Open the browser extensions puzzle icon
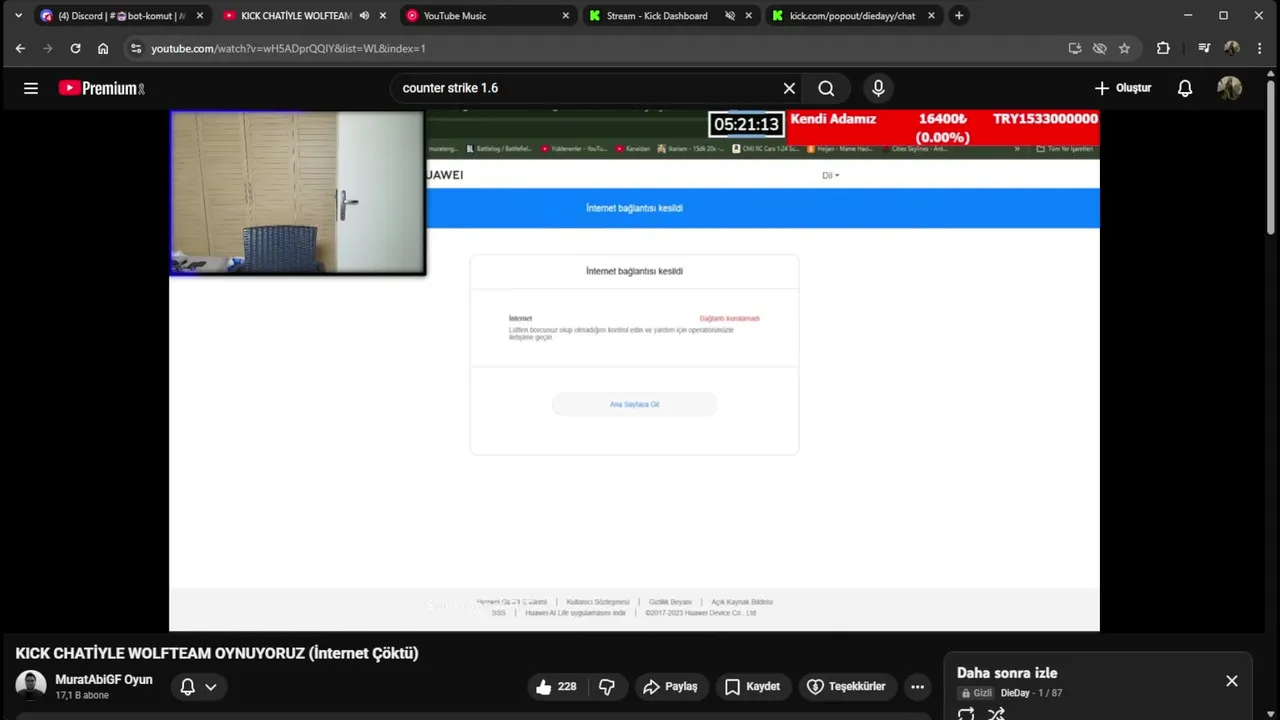Image resolution: width=1280 pixels, height=720 pixels. point(1163,48)
